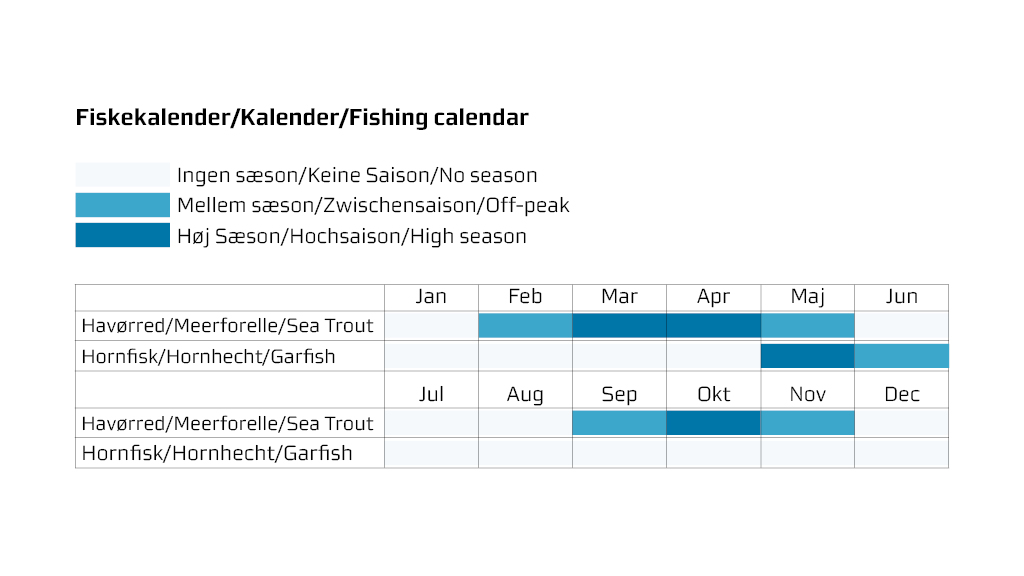This screenshot has height=576, width=1024.
Task: Click the Garfish Maj high season cell
Action: (x=808, y=356)
